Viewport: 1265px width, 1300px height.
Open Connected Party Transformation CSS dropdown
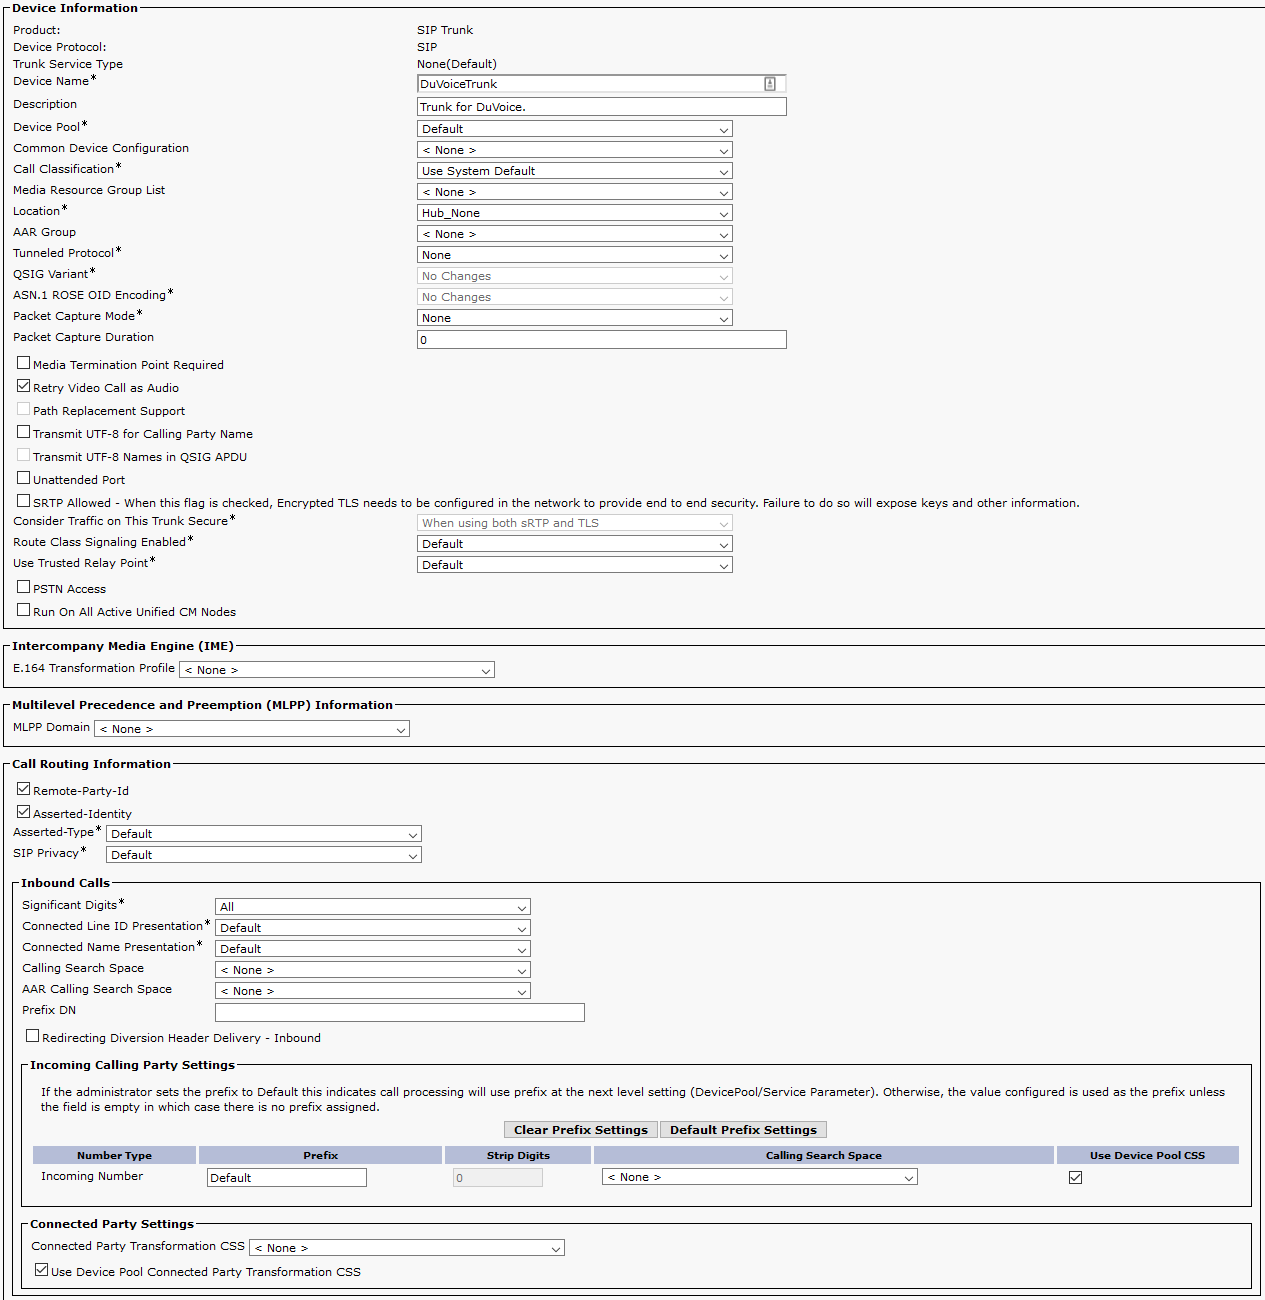(x=407, y=1248)
